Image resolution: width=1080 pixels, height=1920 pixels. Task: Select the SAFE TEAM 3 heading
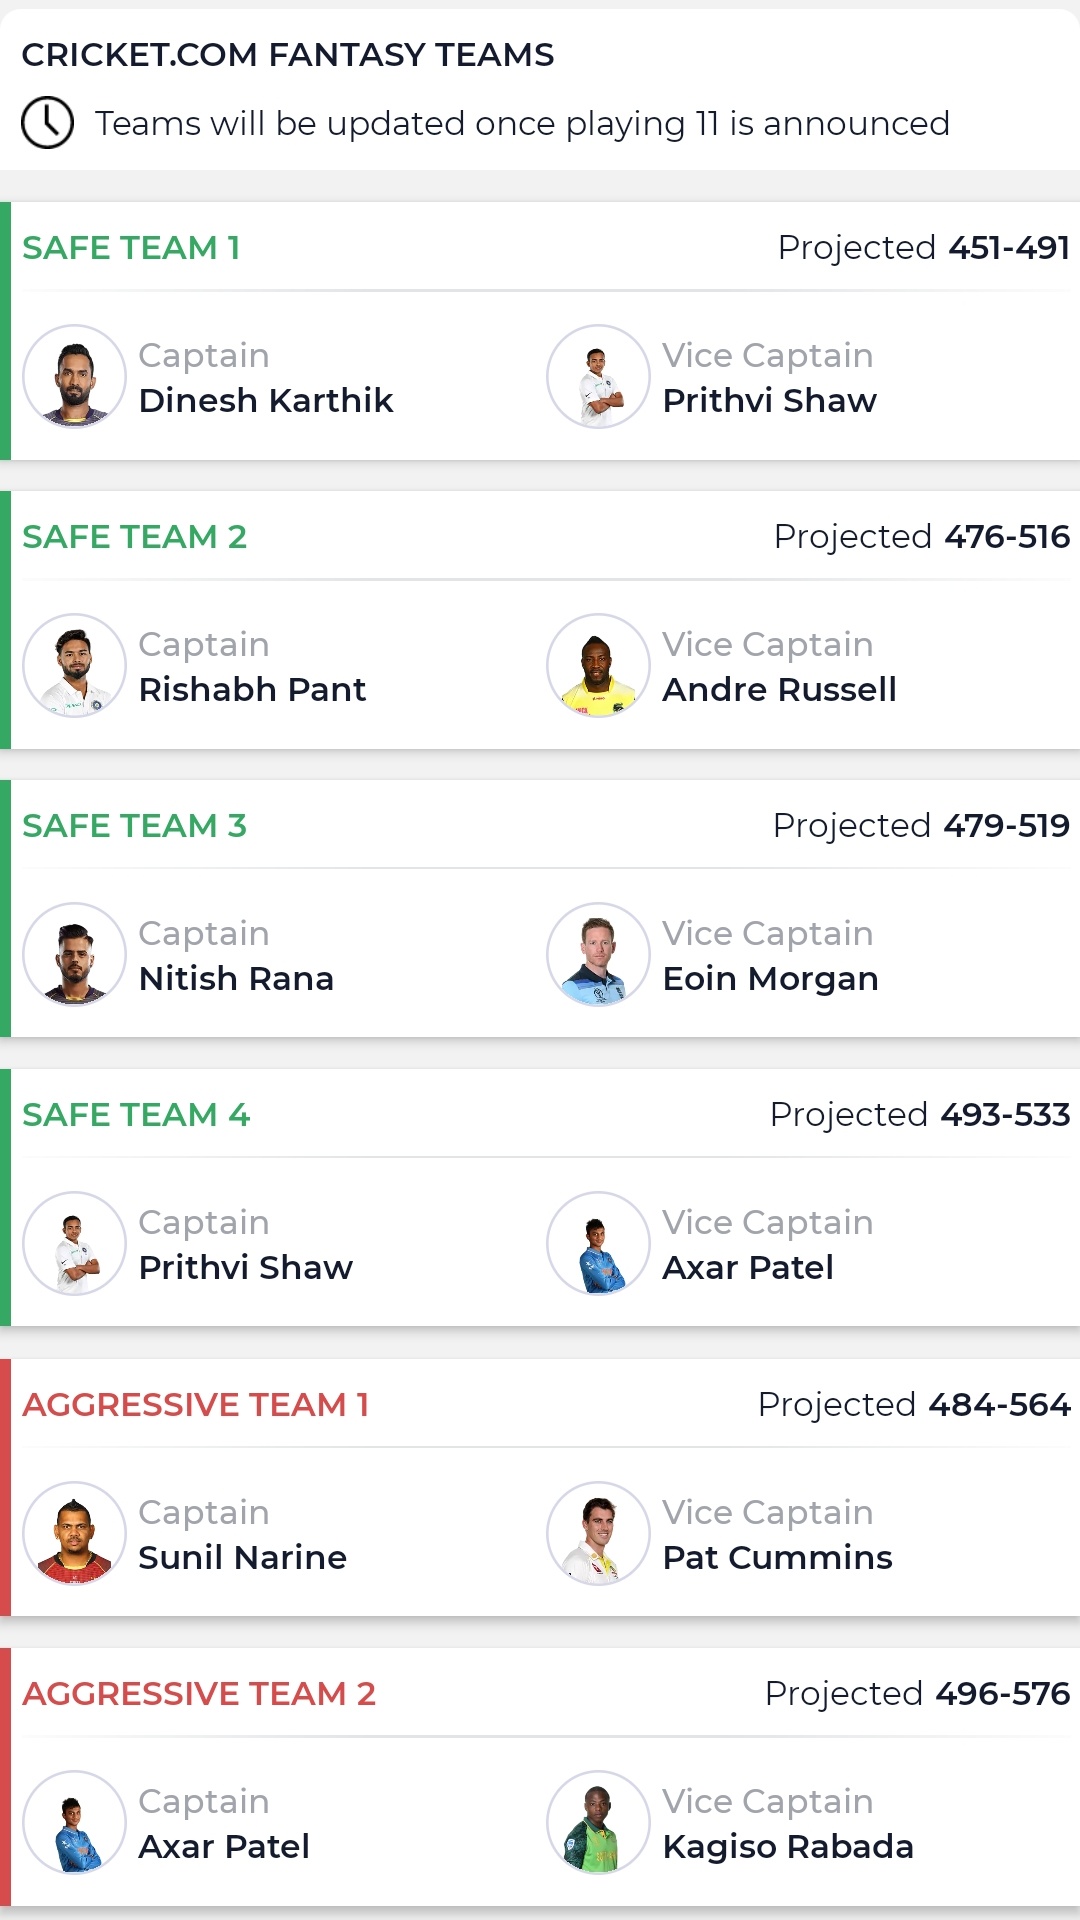tap(134, 825)
